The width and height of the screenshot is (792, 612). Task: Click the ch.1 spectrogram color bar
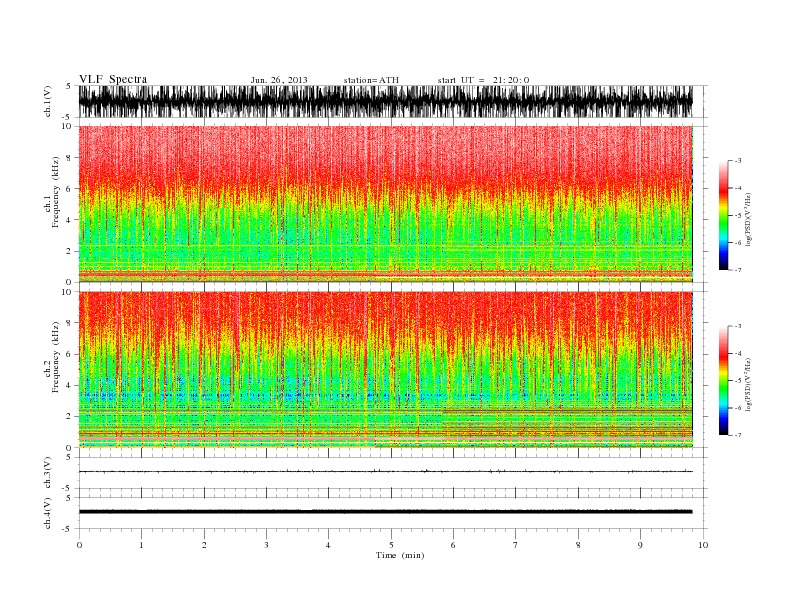(723, 215)
